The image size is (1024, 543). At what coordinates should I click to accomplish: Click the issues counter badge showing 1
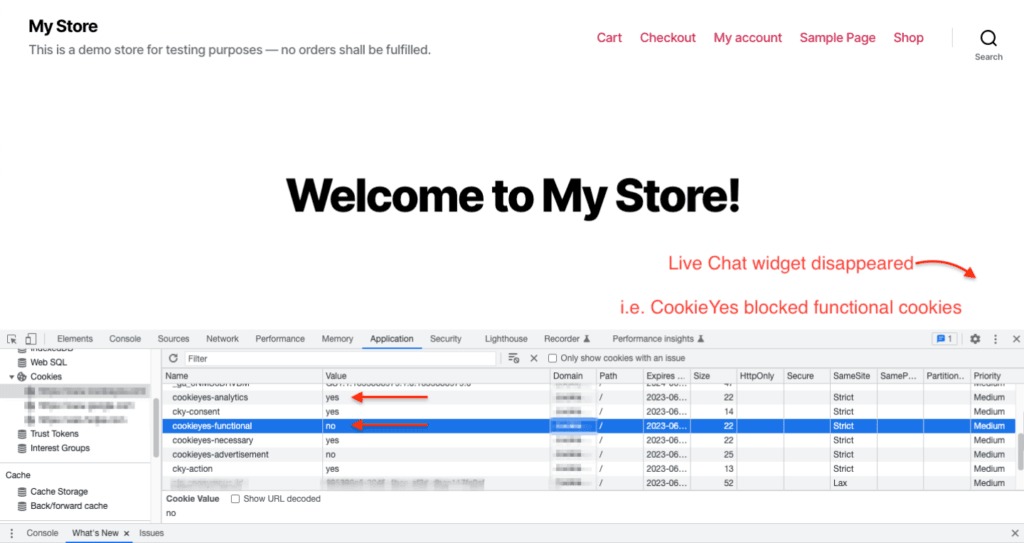pyautogui.click(x=944, y=339)
